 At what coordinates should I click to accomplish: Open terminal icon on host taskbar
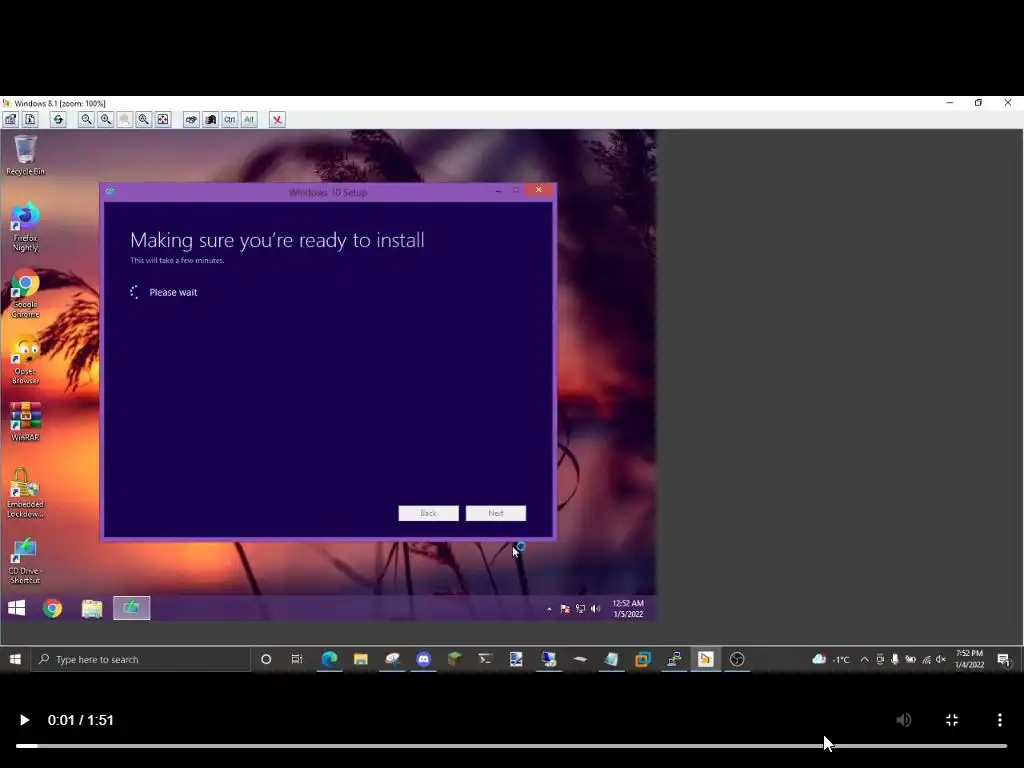[485, 660]
